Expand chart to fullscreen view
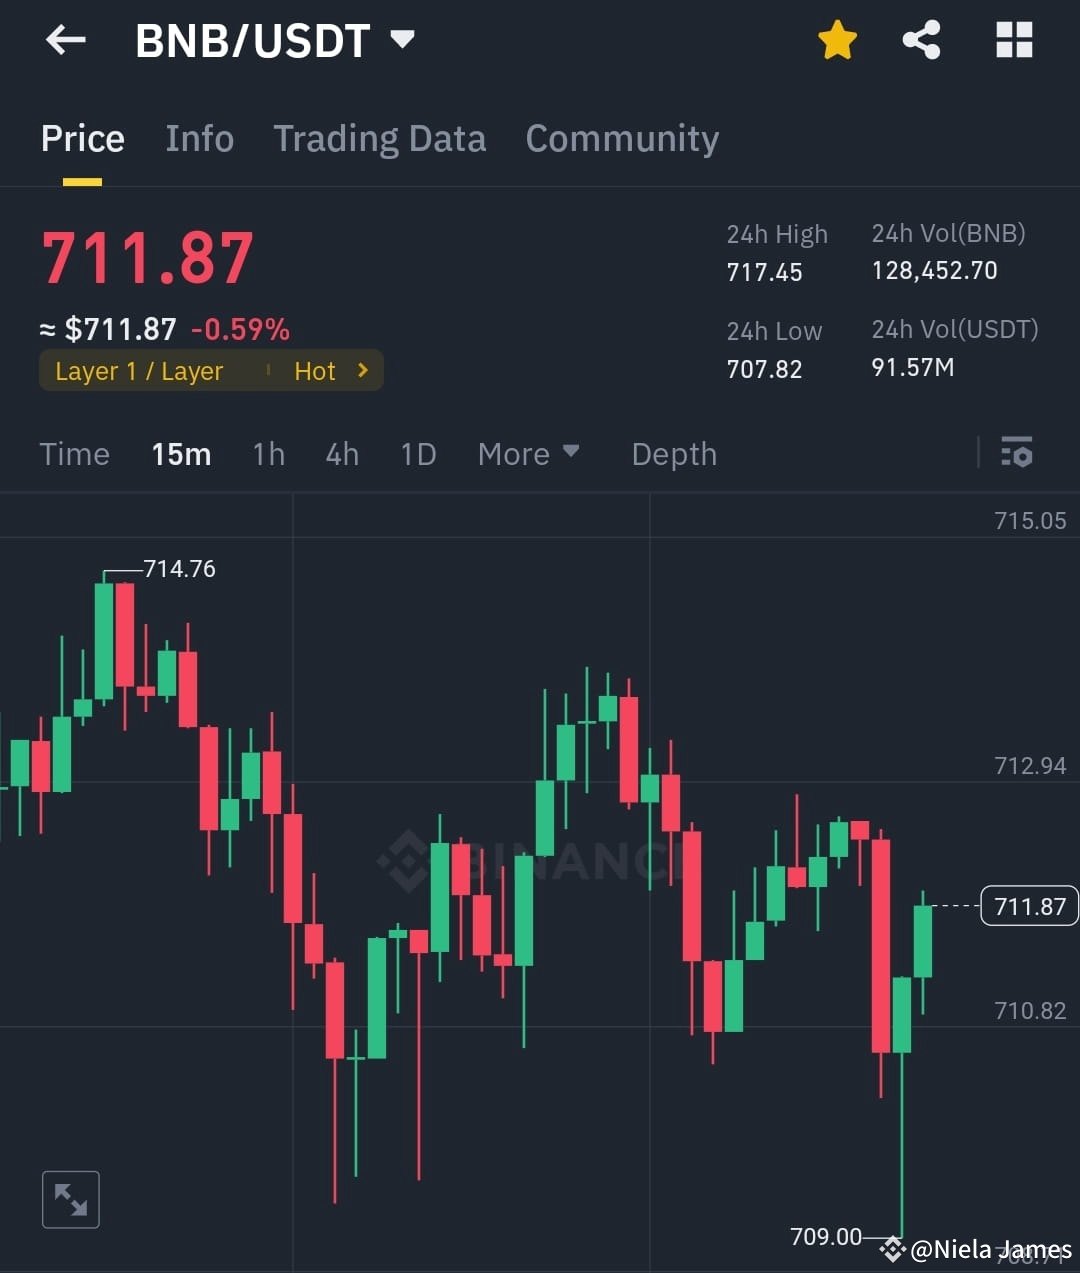 [70, 1199]
